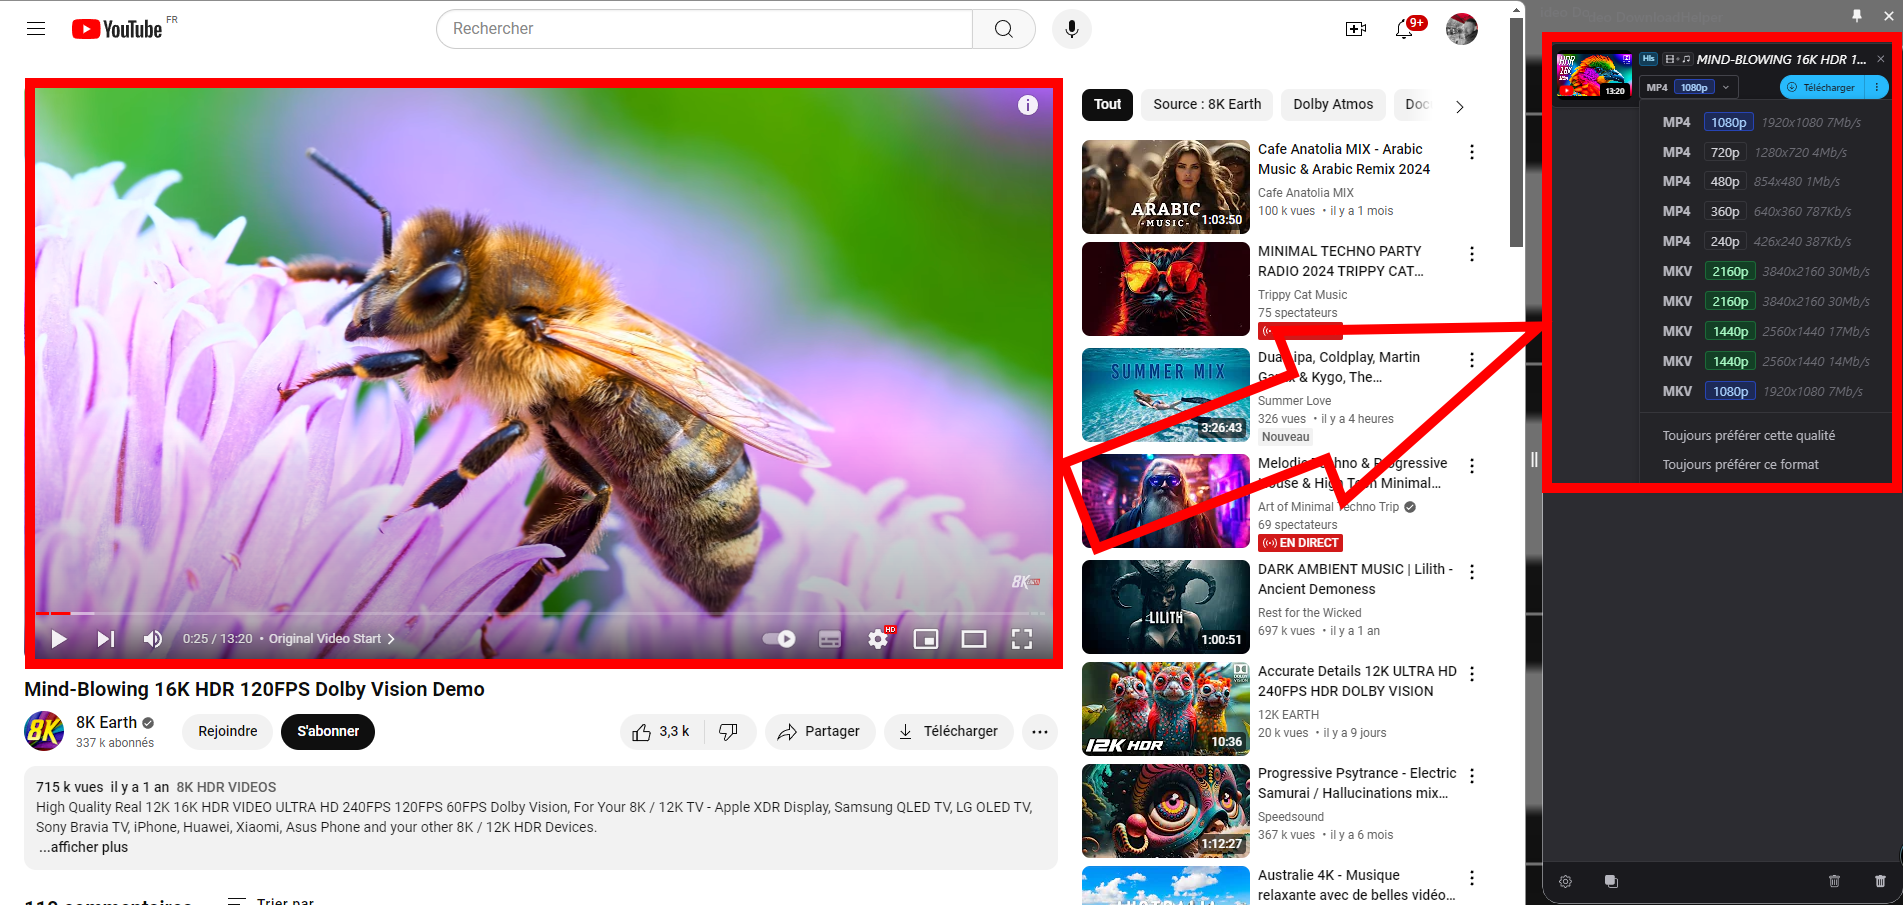Play the video
This screenshot has width=1903, height=905.
click(59, 639)
